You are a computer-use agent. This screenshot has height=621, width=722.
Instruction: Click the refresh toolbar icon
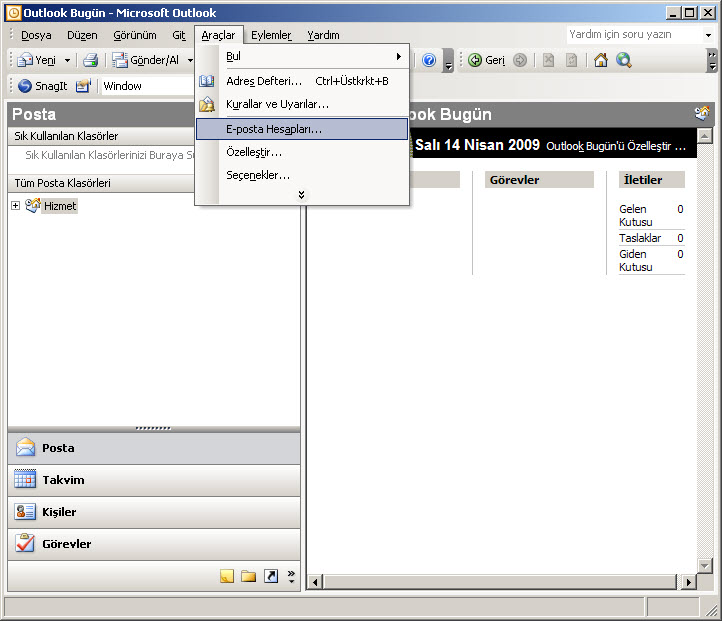(x=571, y=60)
